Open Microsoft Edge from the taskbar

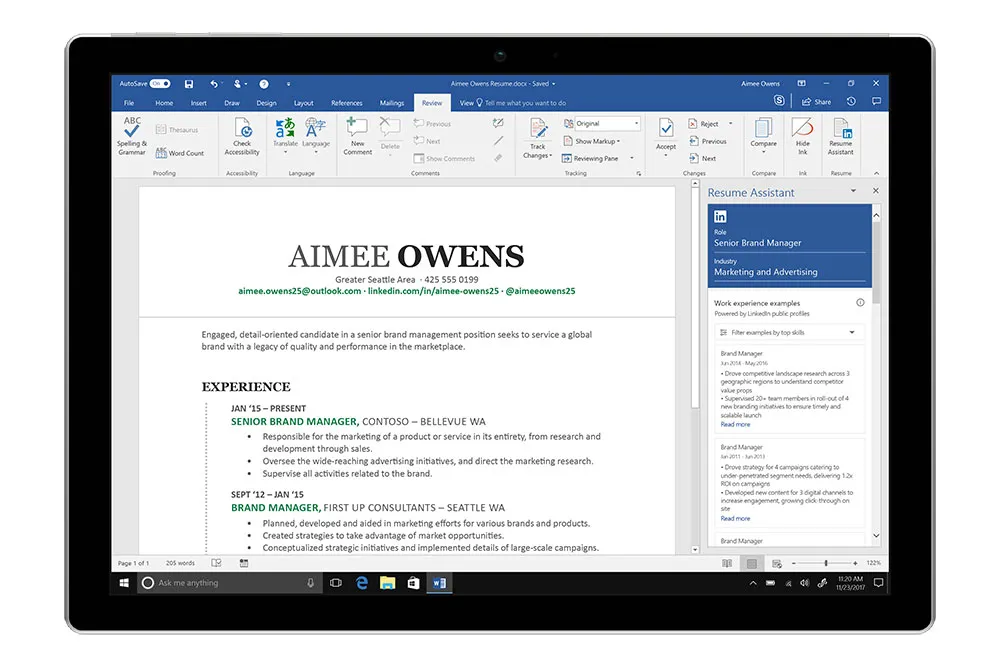point(362,582)
